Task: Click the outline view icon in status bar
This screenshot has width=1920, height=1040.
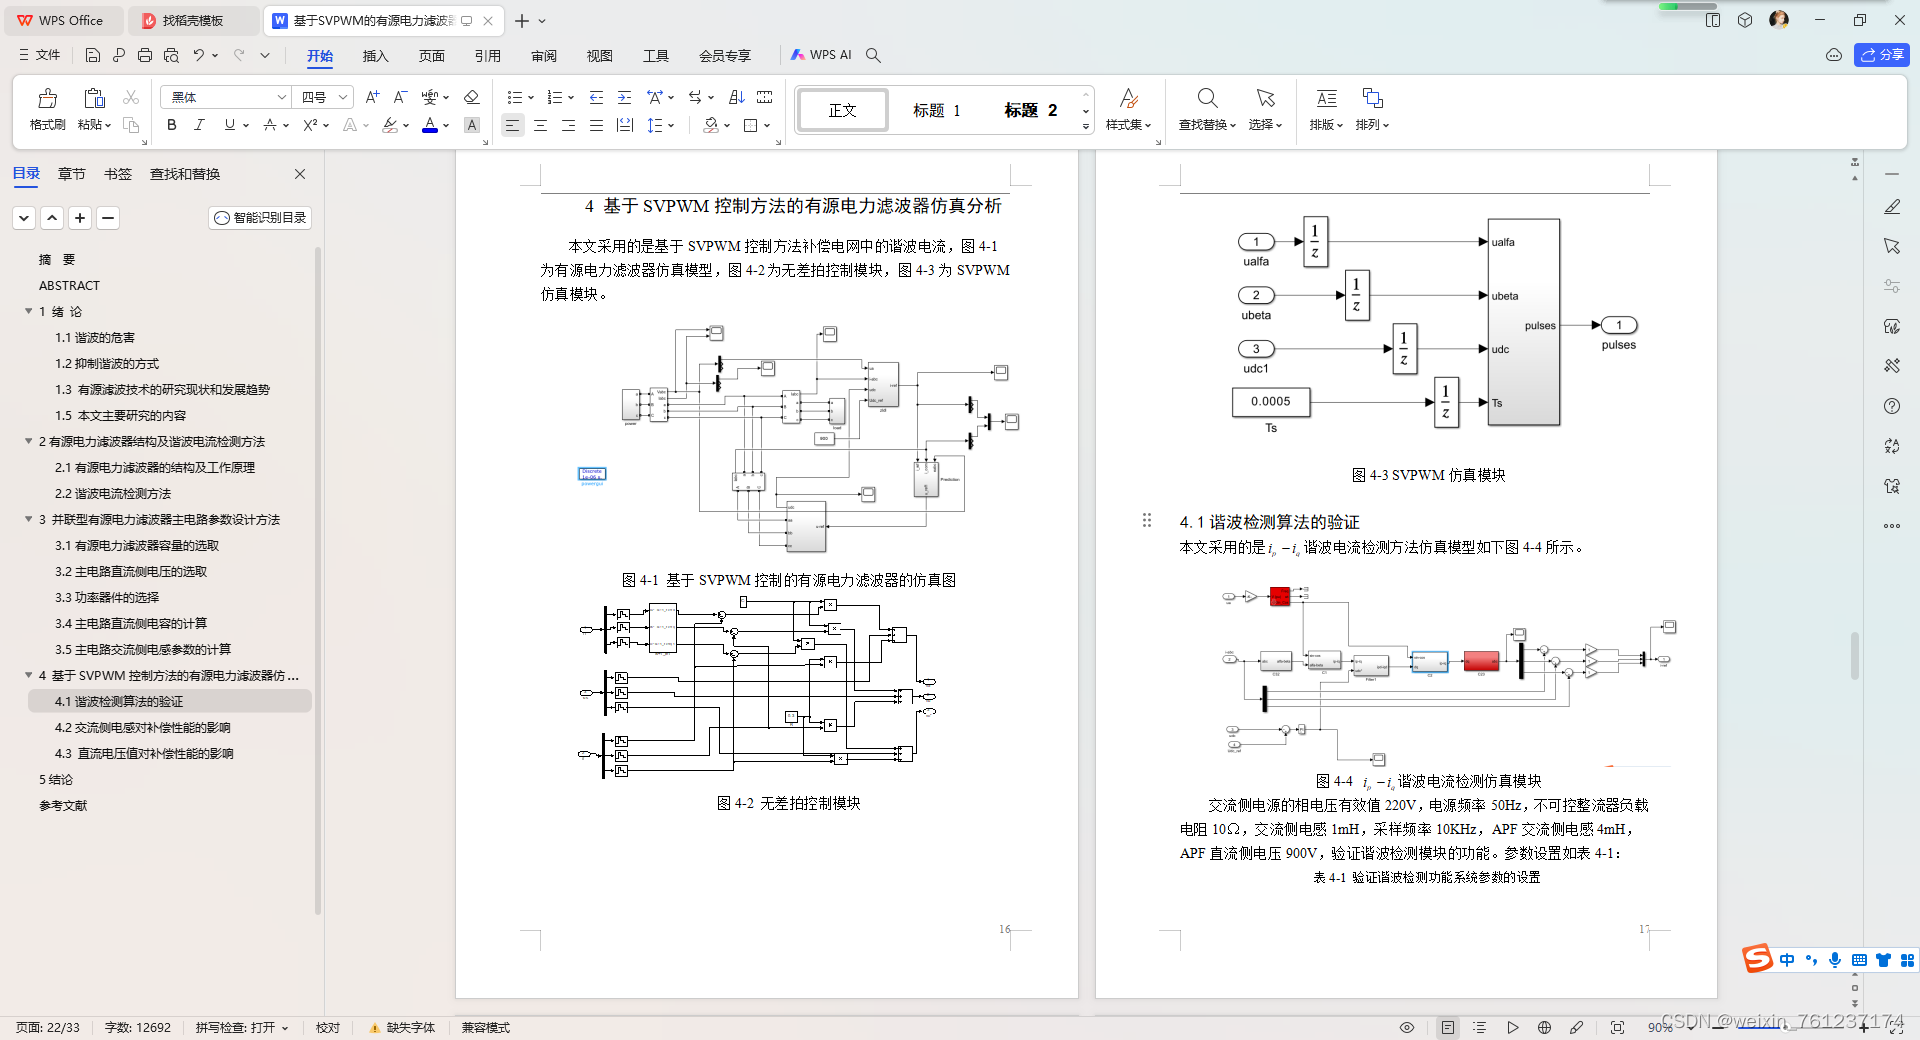Action: [1480, 1027]
